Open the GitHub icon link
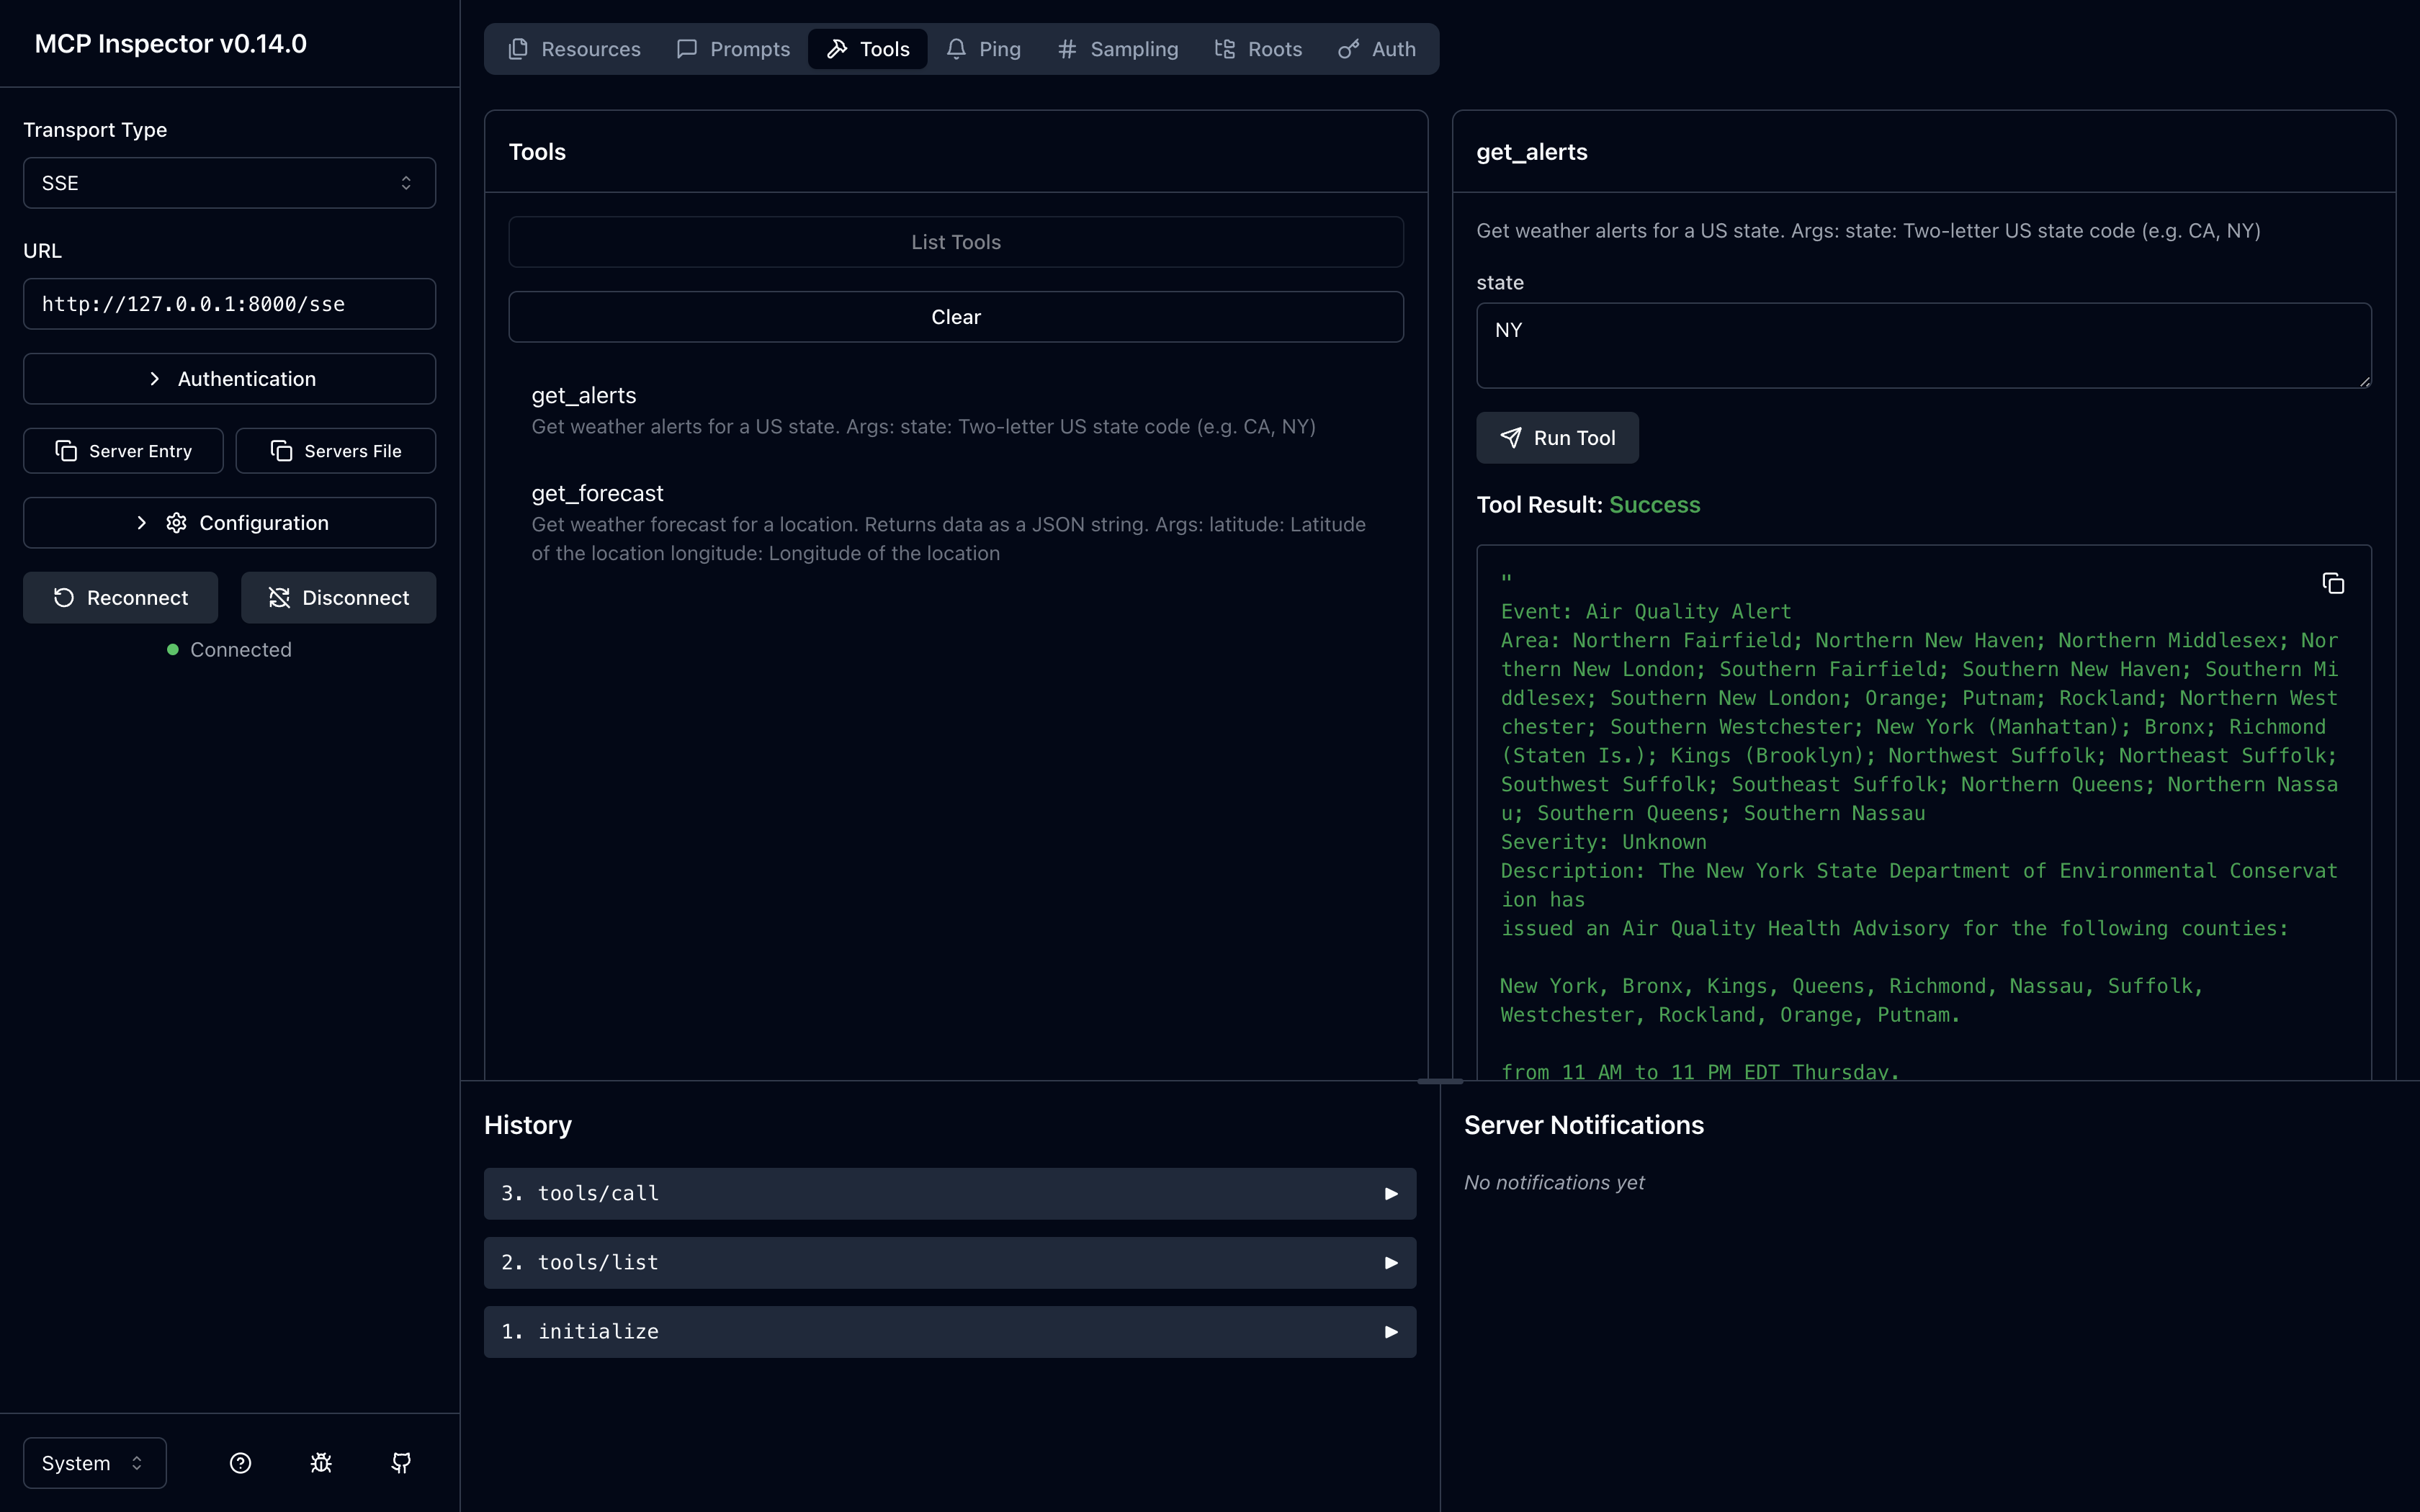Screen dimensions: 2420x1512 coord(401,1463)
